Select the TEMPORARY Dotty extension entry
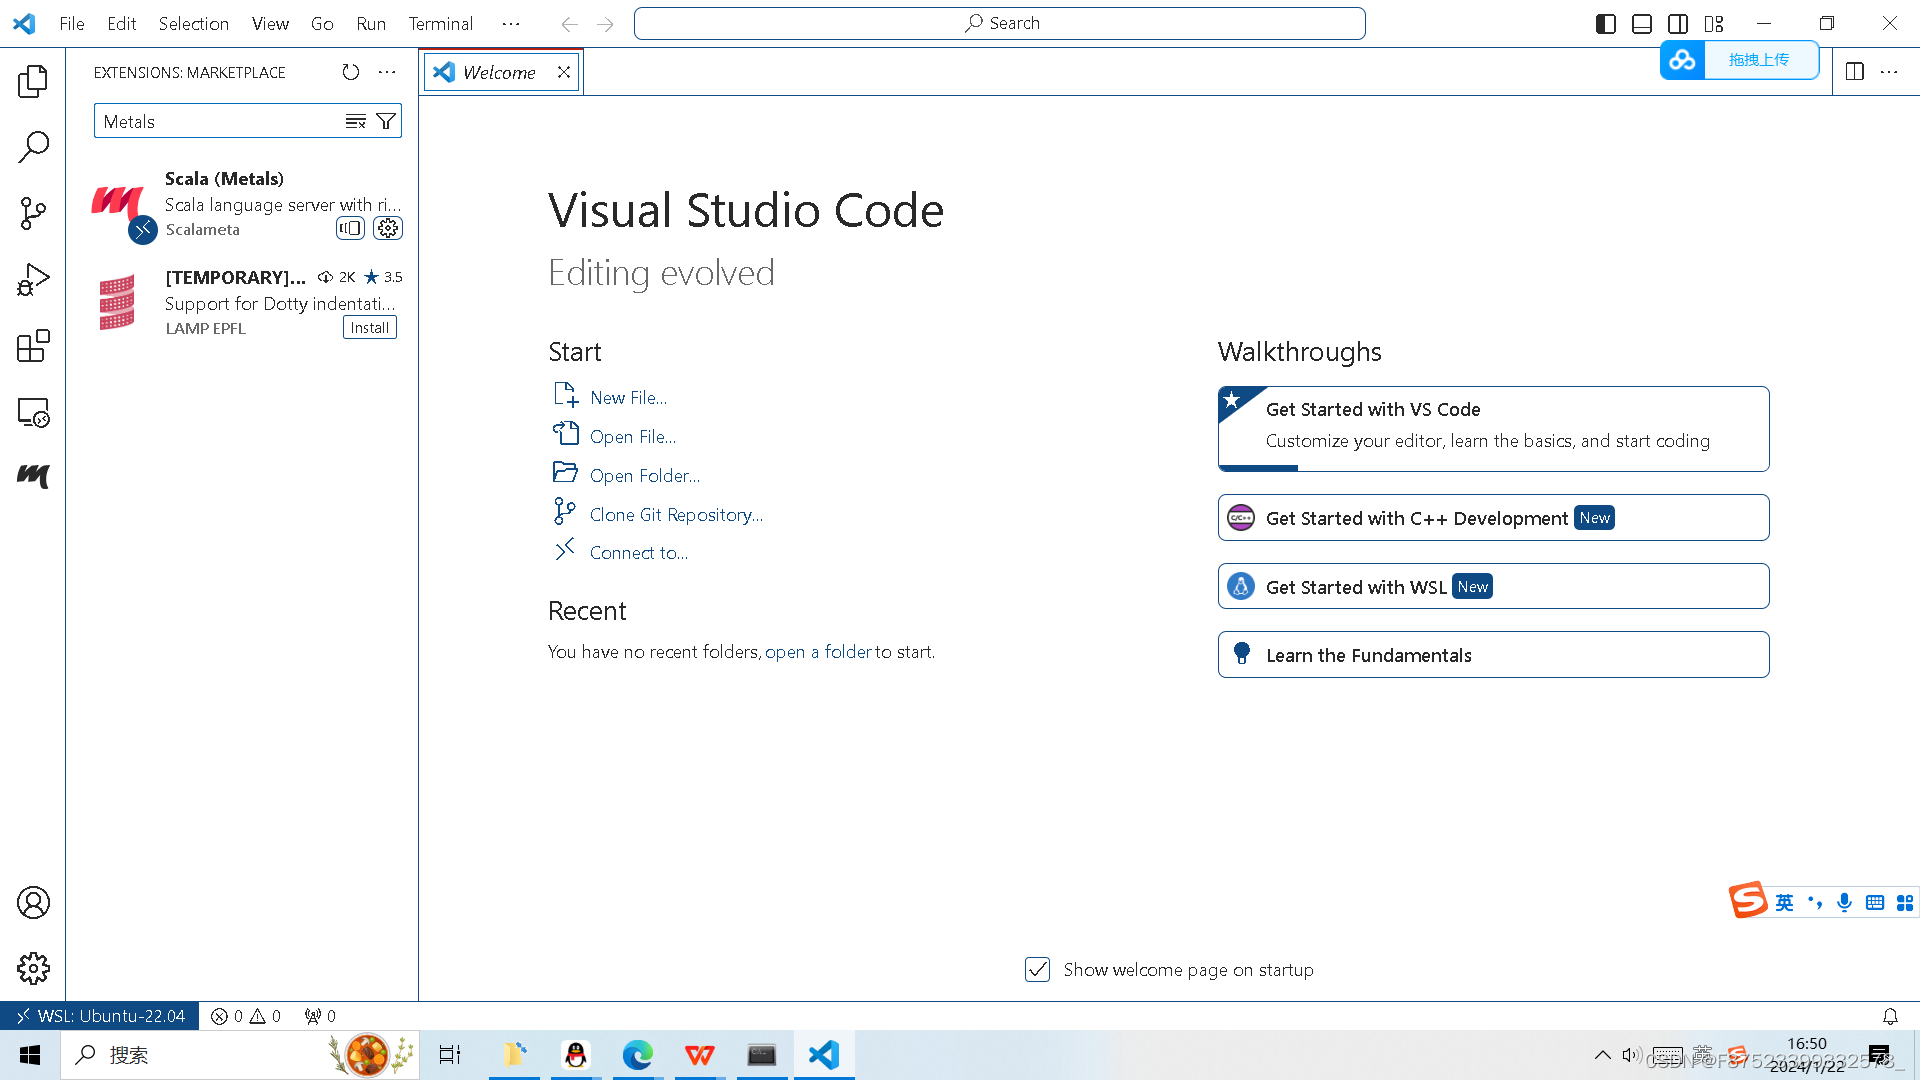1920x1080 pixels. pyautogui.click(x=242, y=302)
